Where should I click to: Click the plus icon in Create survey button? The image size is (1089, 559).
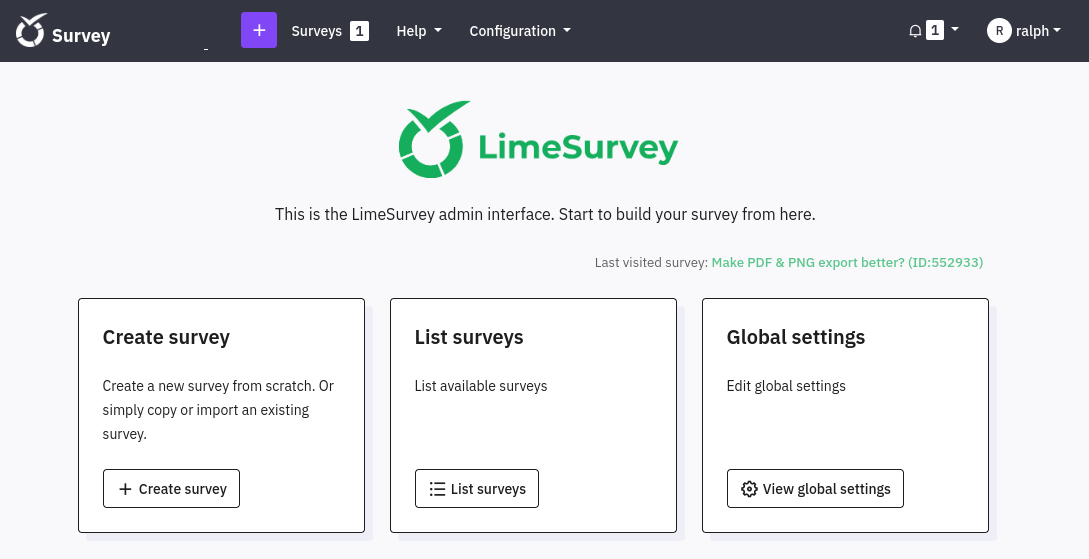click(125, 489)
